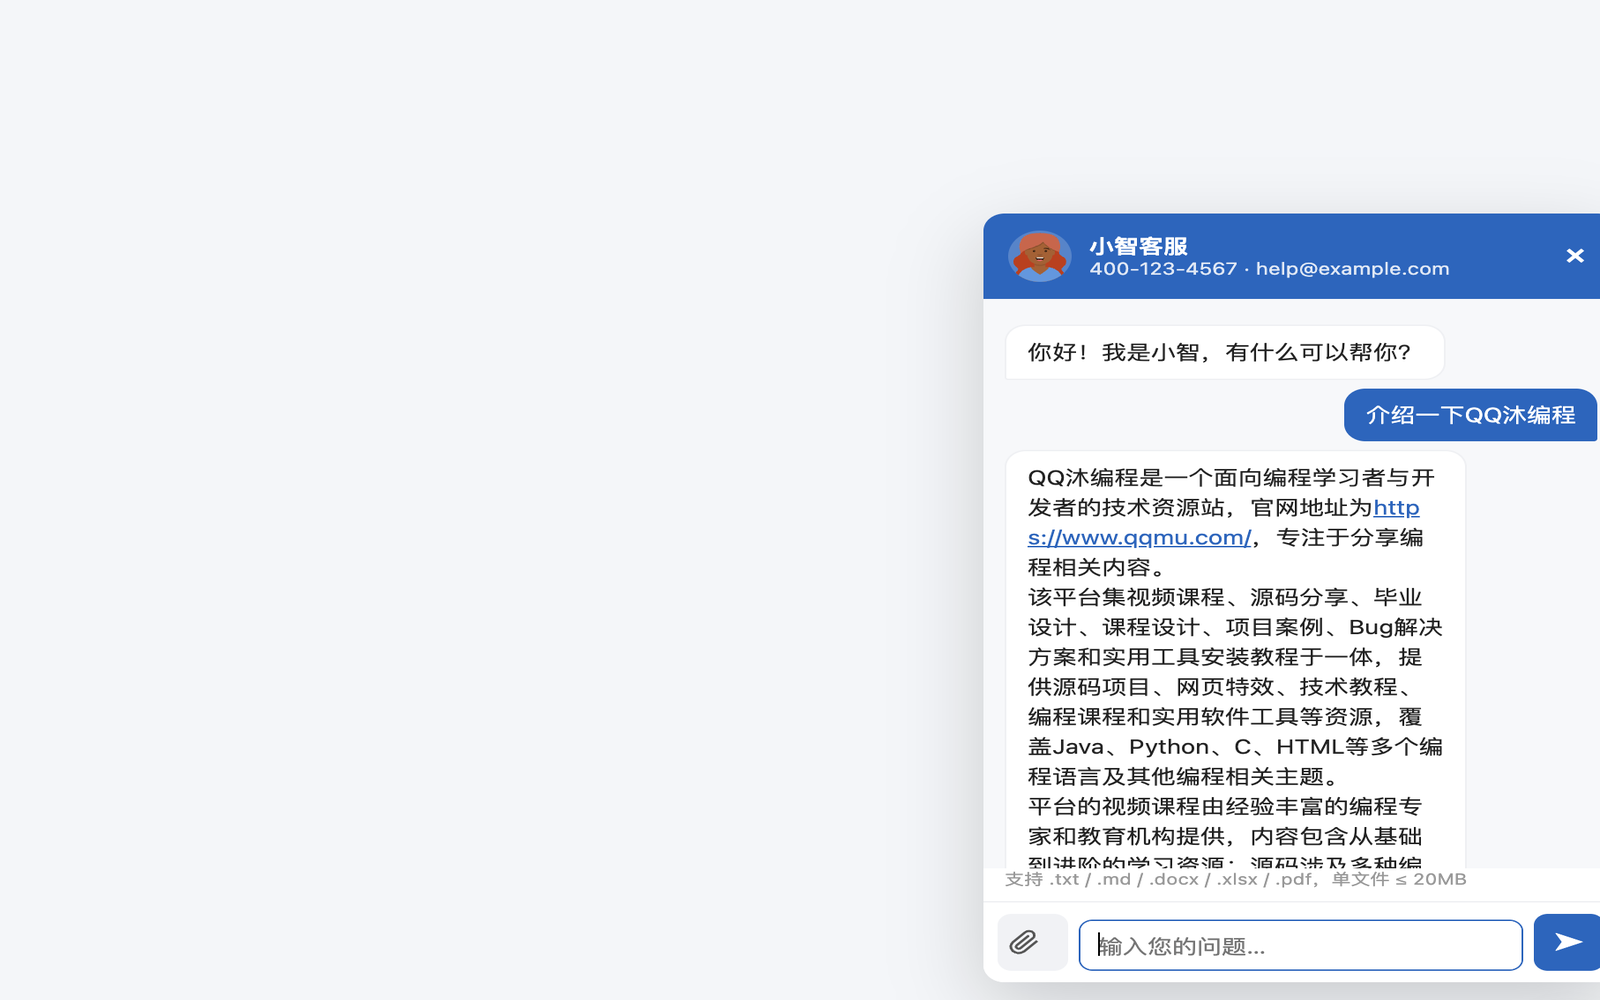
Task: Click the 小智客服 agent avatar
Action: (1040, 256)
